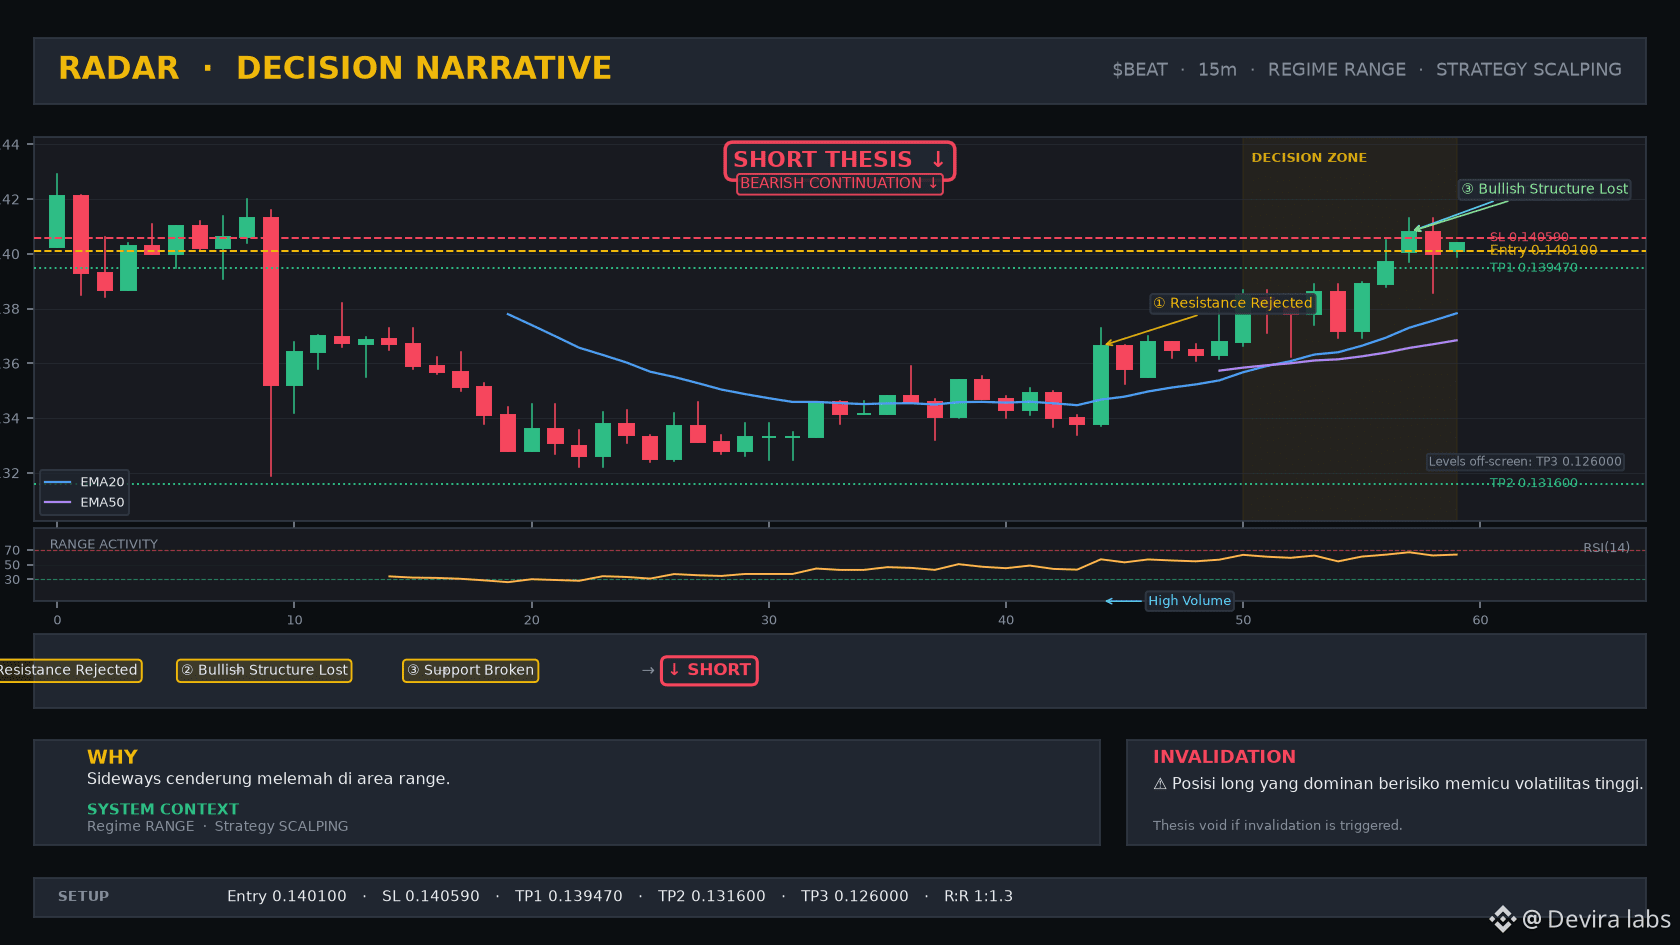Select the SHORT THESIS badge
Image resolution: width=1680 pixels, height=945 pixels.
840,160
